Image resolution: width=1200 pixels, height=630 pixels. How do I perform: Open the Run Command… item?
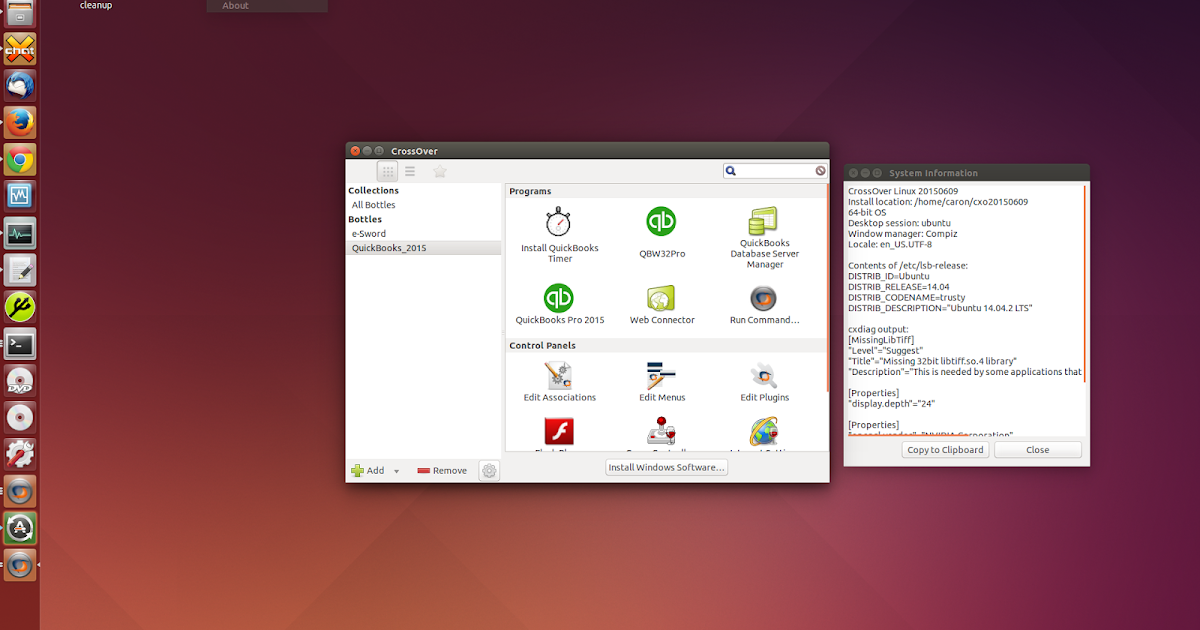(764, 298)
